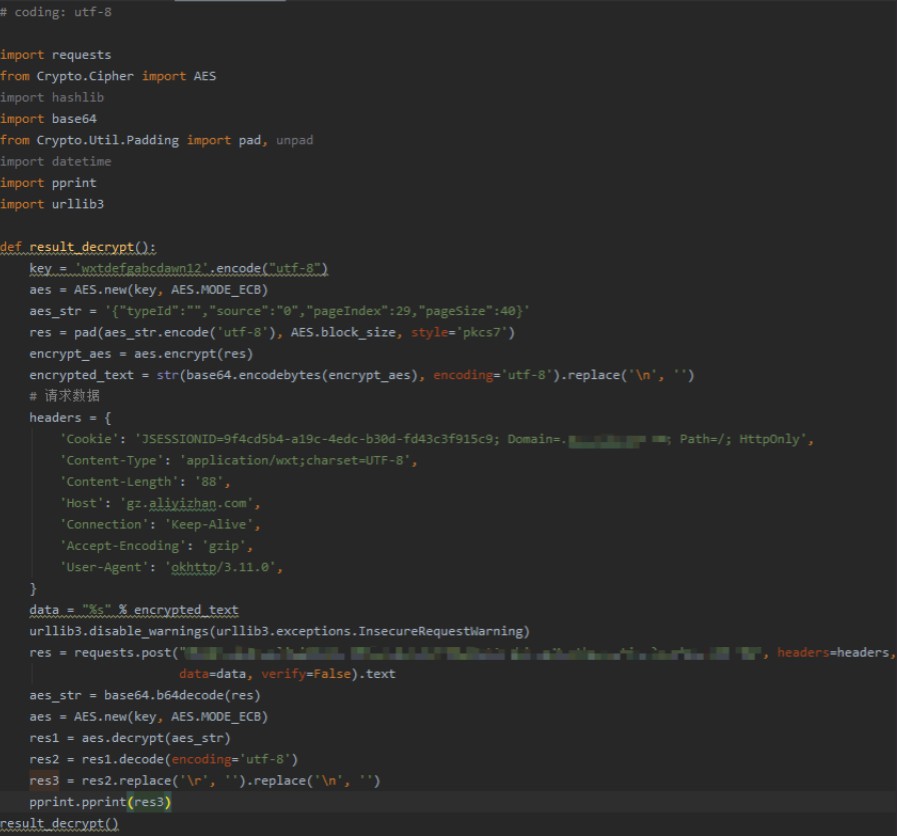Click the unused 'import hashlib' line

52,98
